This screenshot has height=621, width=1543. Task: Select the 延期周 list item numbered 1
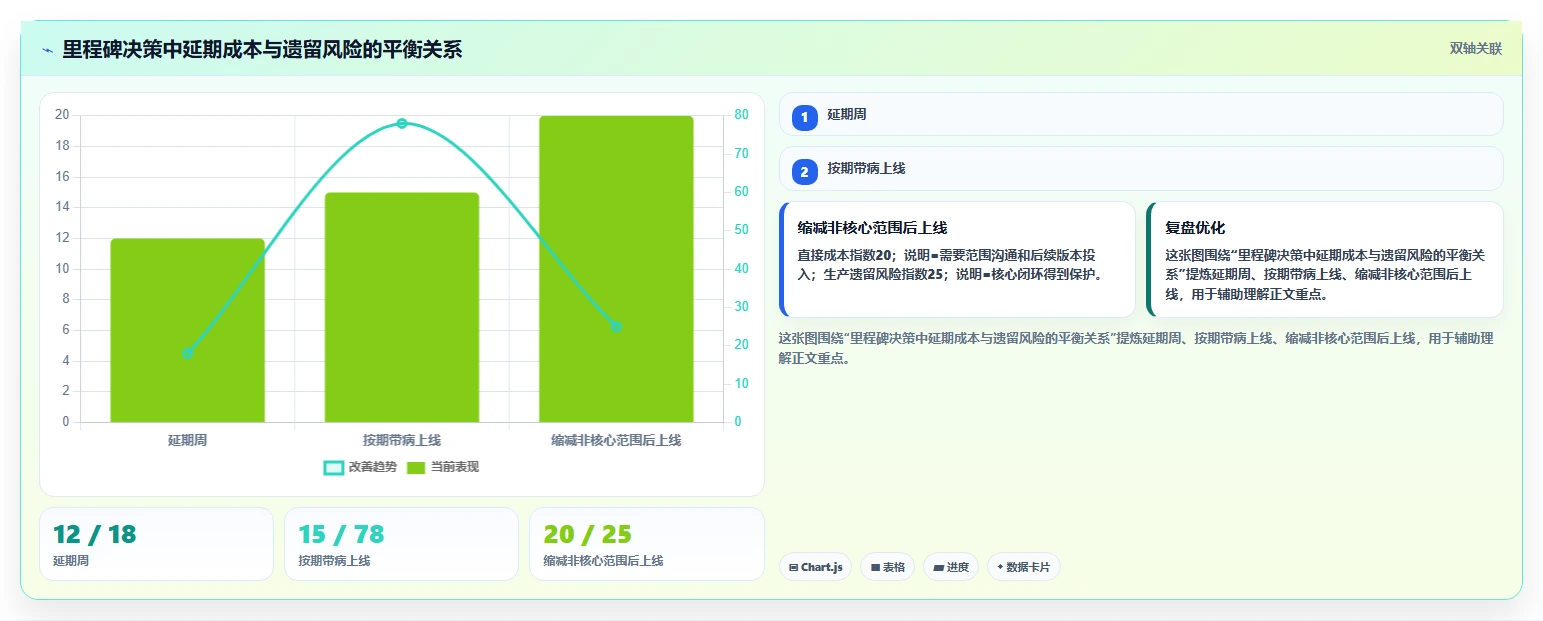coord(1141,114)
